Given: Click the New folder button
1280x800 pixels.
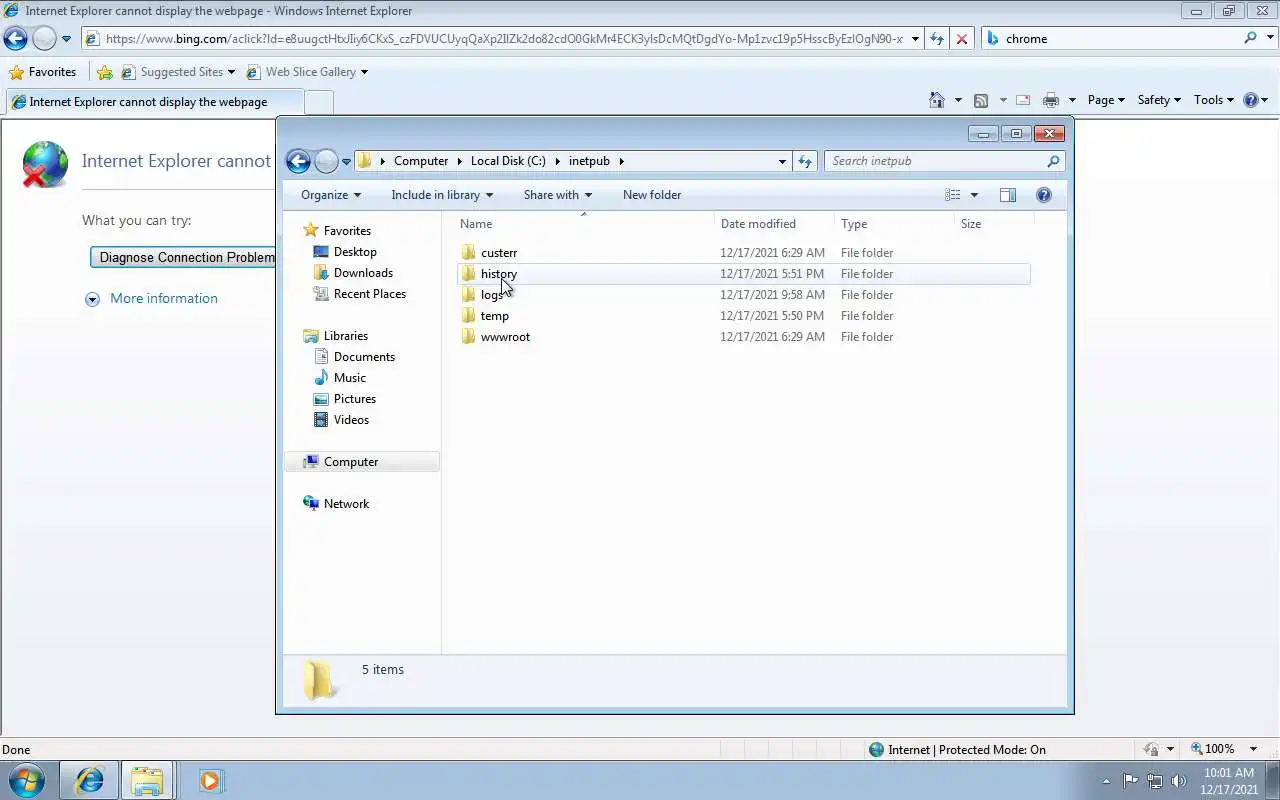Looking at the screenshot, I should click(x=652, y=195).
